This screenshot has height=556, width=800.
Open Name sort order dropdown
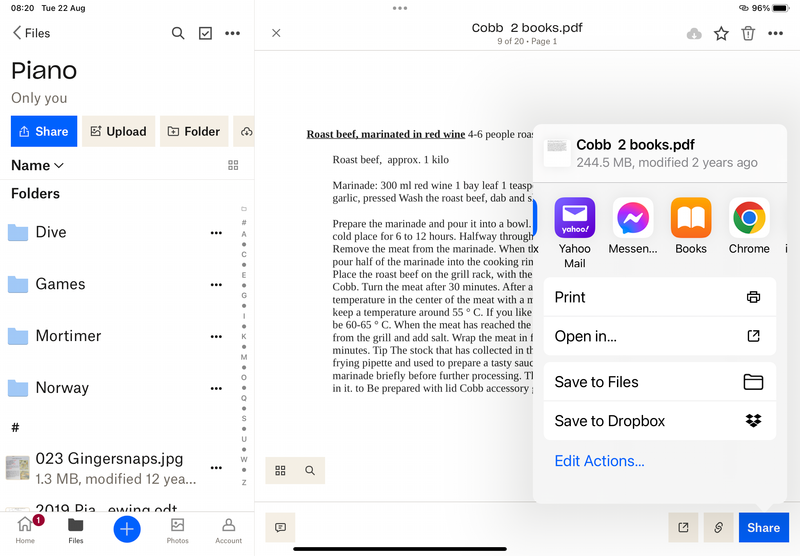37,165
